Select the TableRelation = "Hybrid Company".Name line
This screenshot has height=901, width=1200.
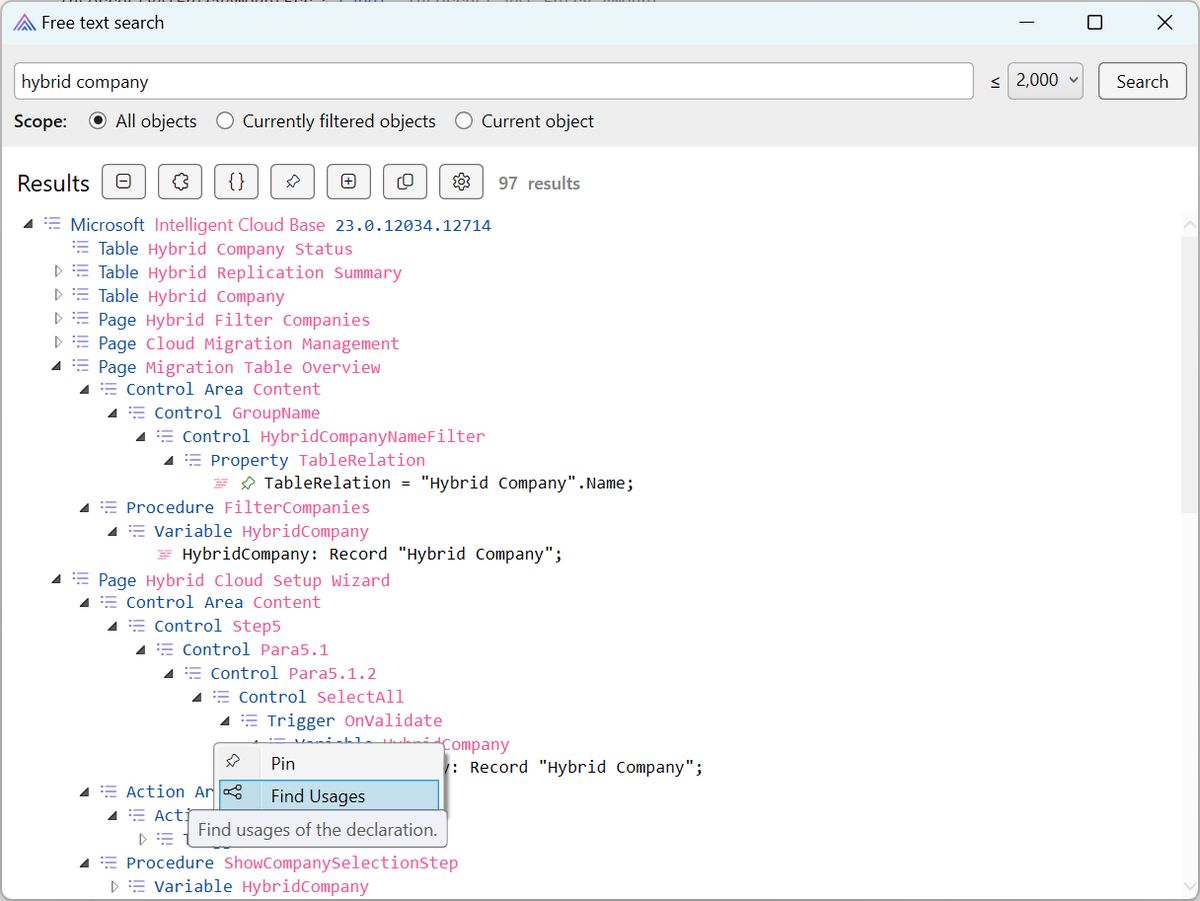(x=449, y=484)
